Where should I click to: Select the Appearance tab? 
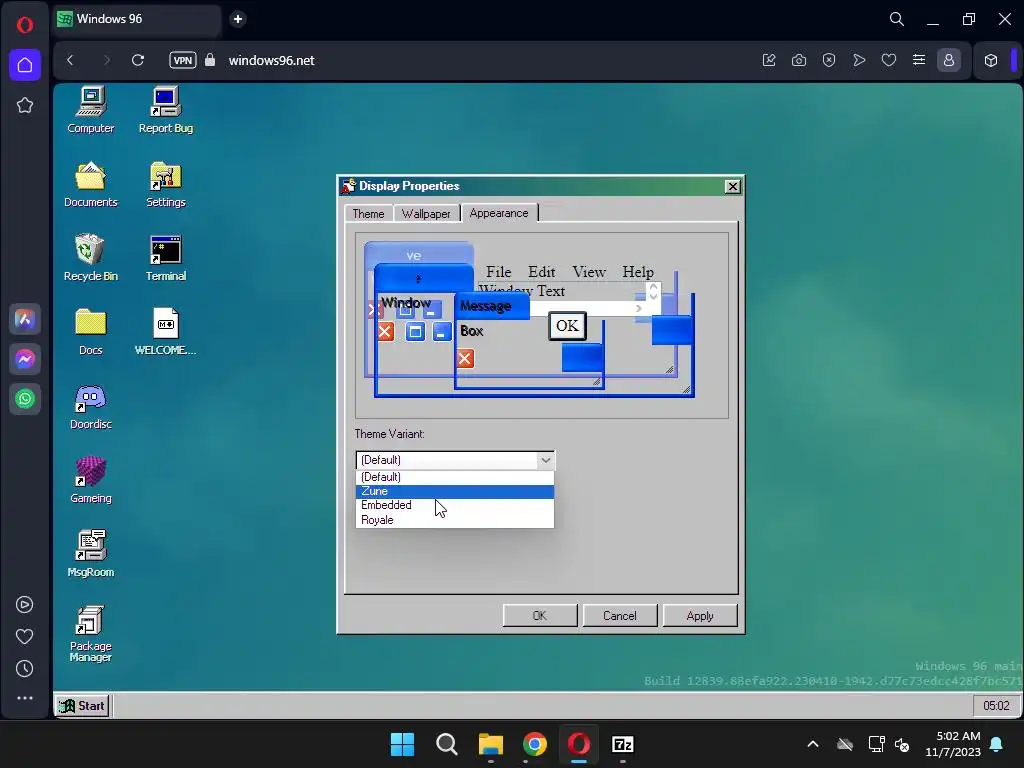point(499,213)
